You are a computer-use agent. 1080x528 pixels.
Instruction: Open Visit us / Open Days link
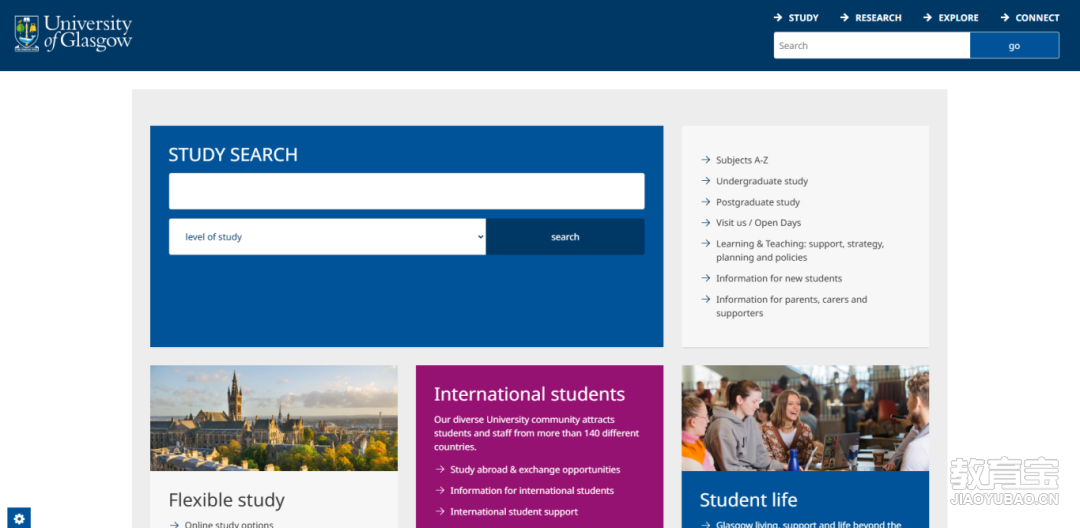point(758,223)
